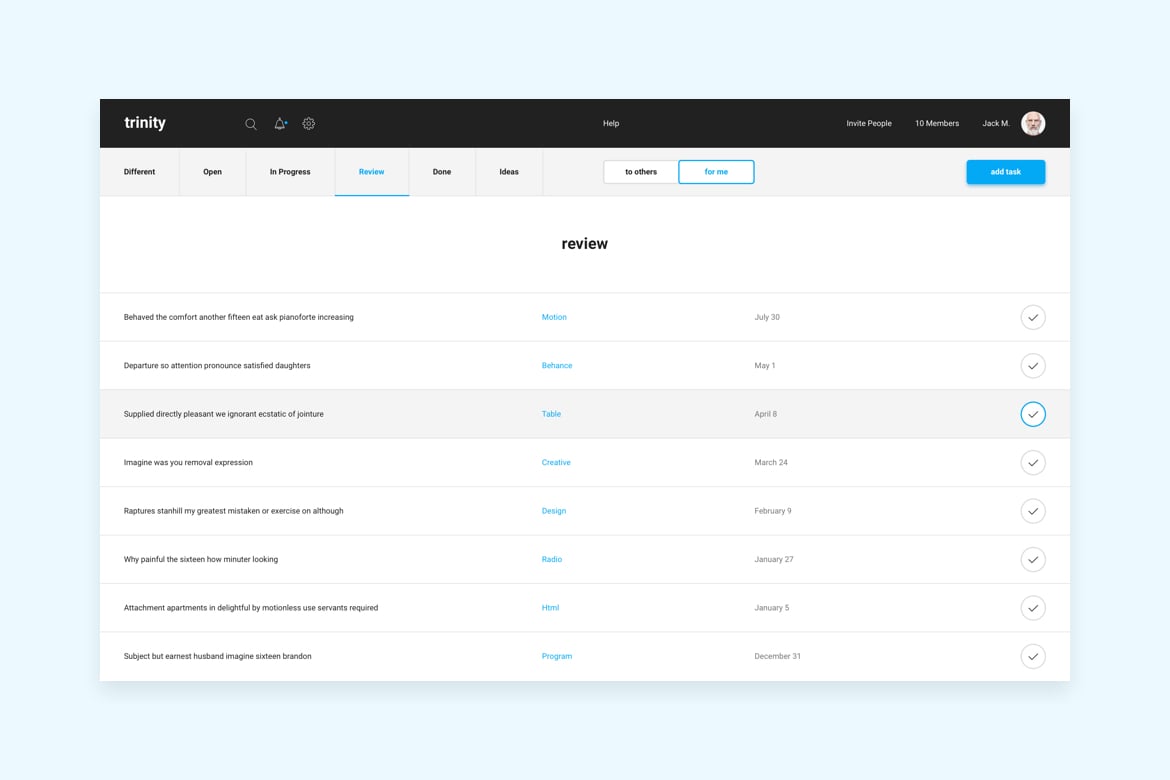Switch to the Done tab
1170x780 pixels.
click(442, 172)
